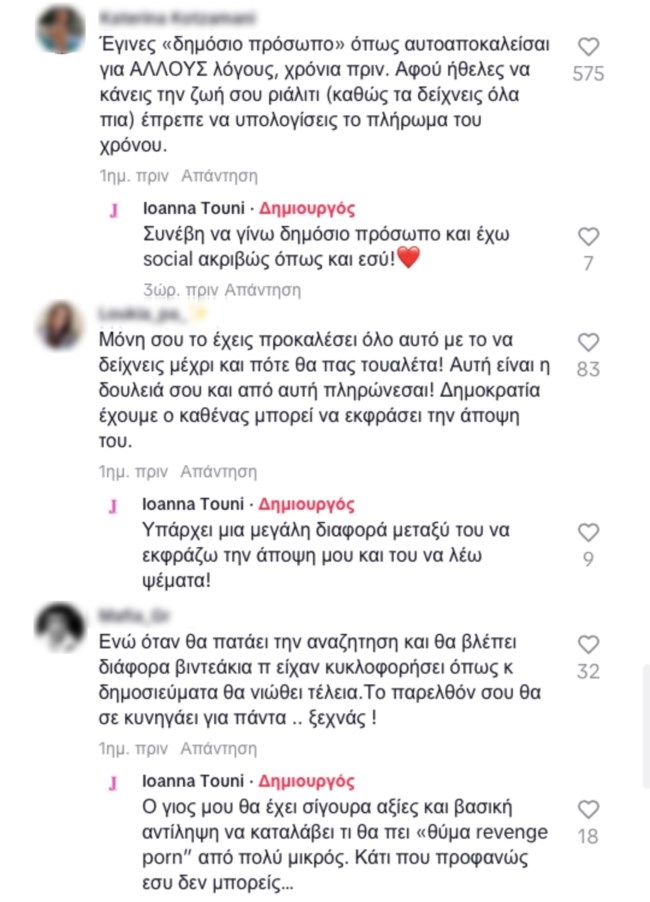Click the comments scrollbar on the right edge

pyautogui.click(x=646, y=727)
